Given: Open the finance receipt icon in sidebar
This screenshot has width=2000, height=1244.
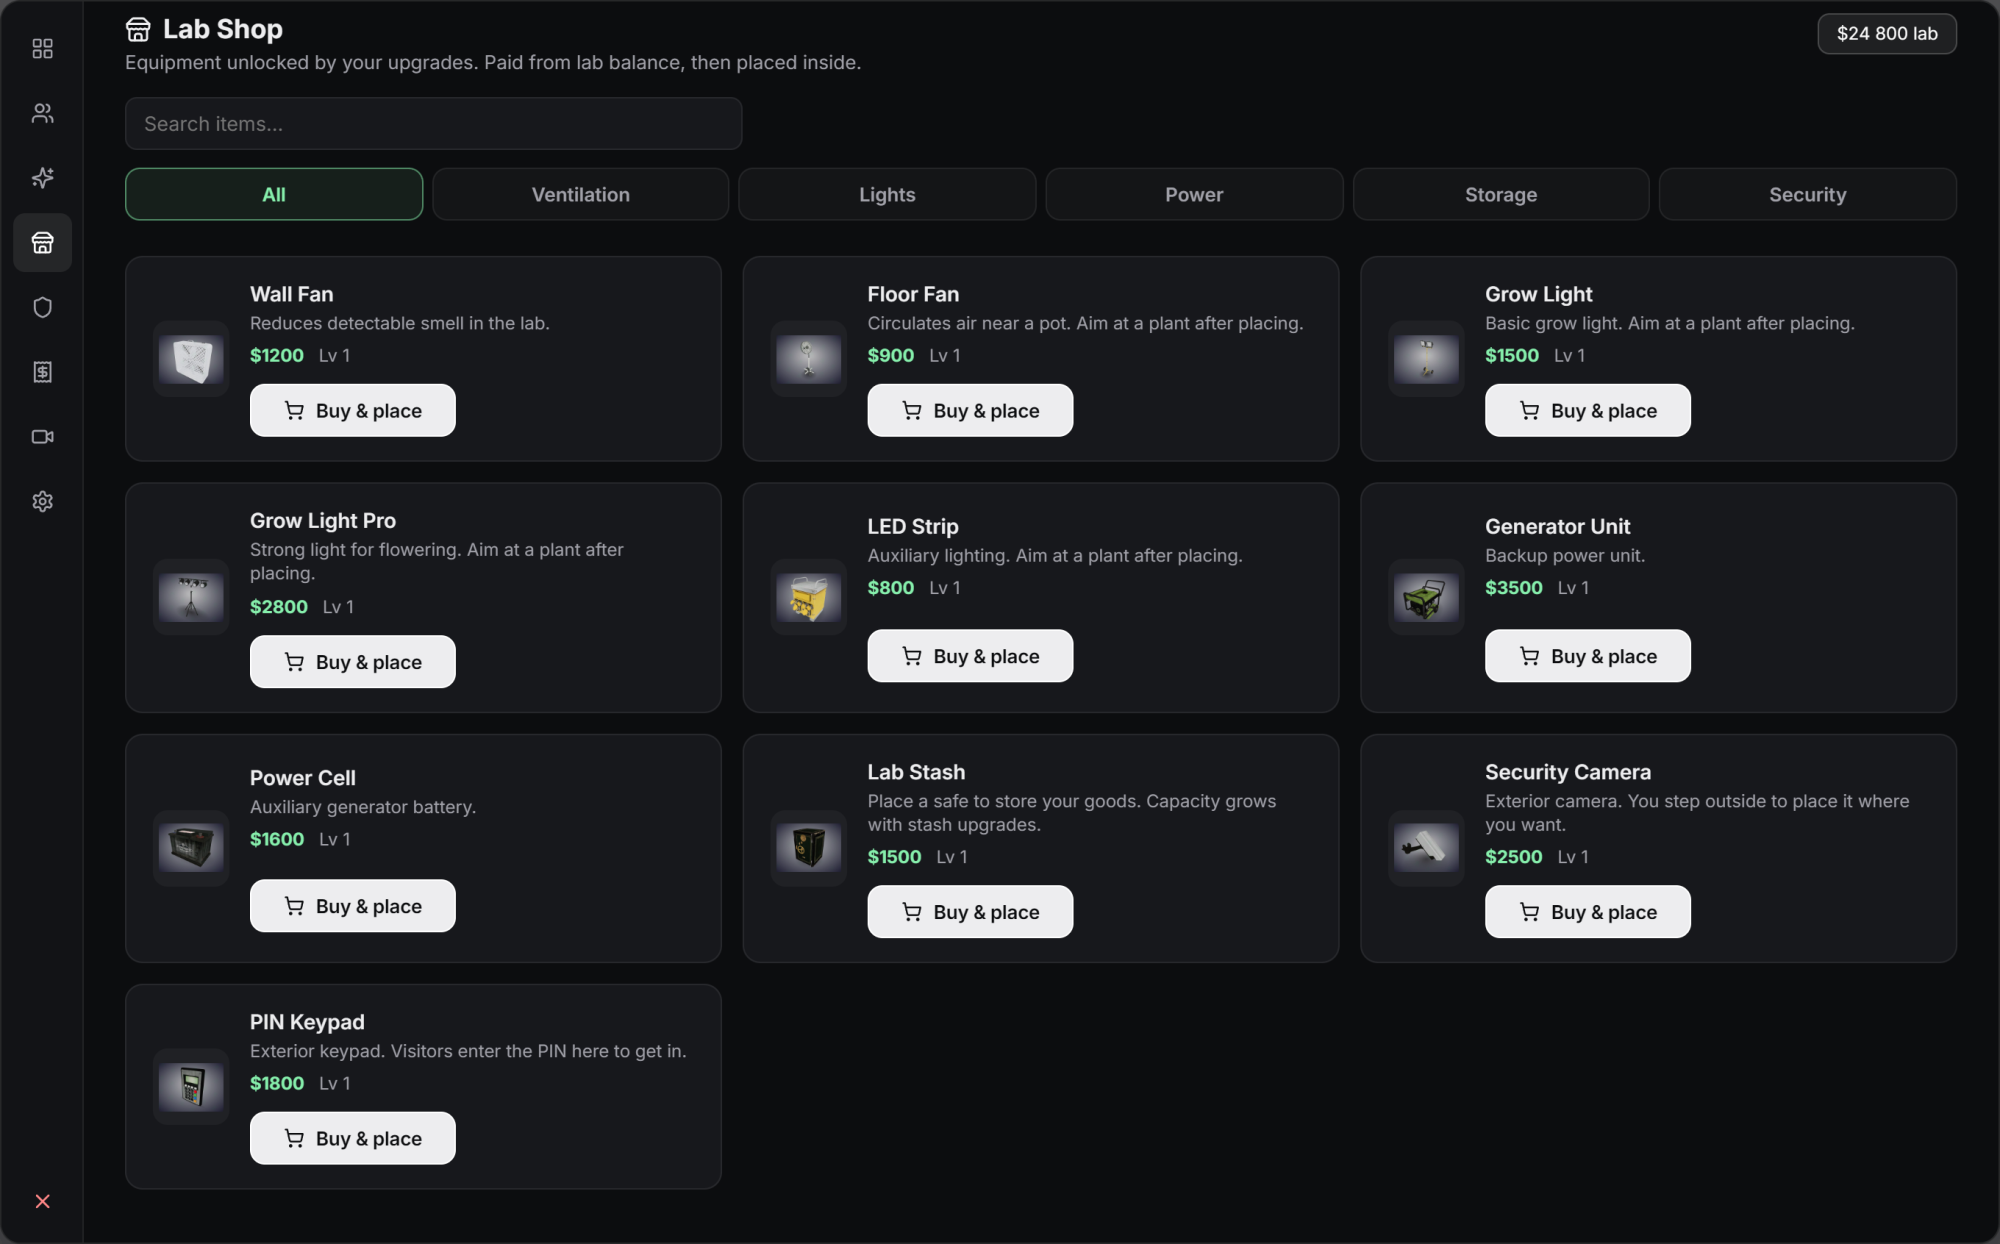Looking at the screenshot, I should point(42,372).
